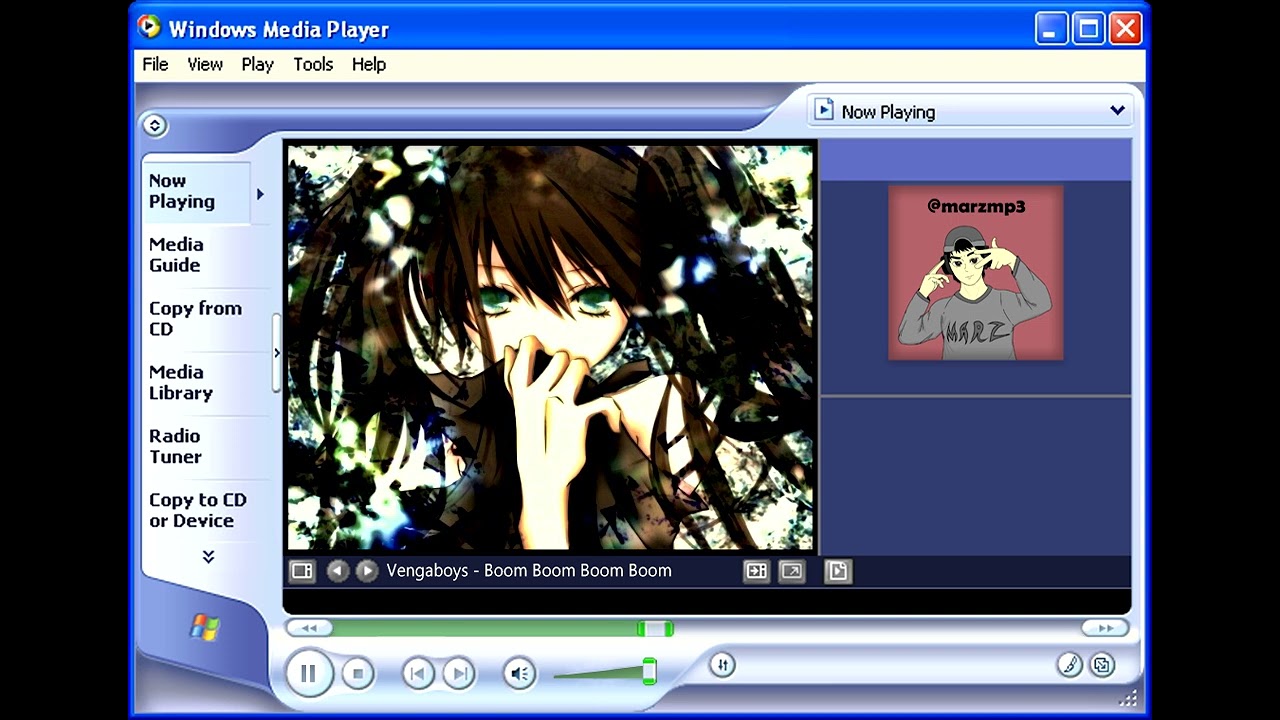The height and width of the screenshot is (720, 1280).
Task: Click the Windows Media Player title icon
Action: pyautogui.click(x=150, y=27)
